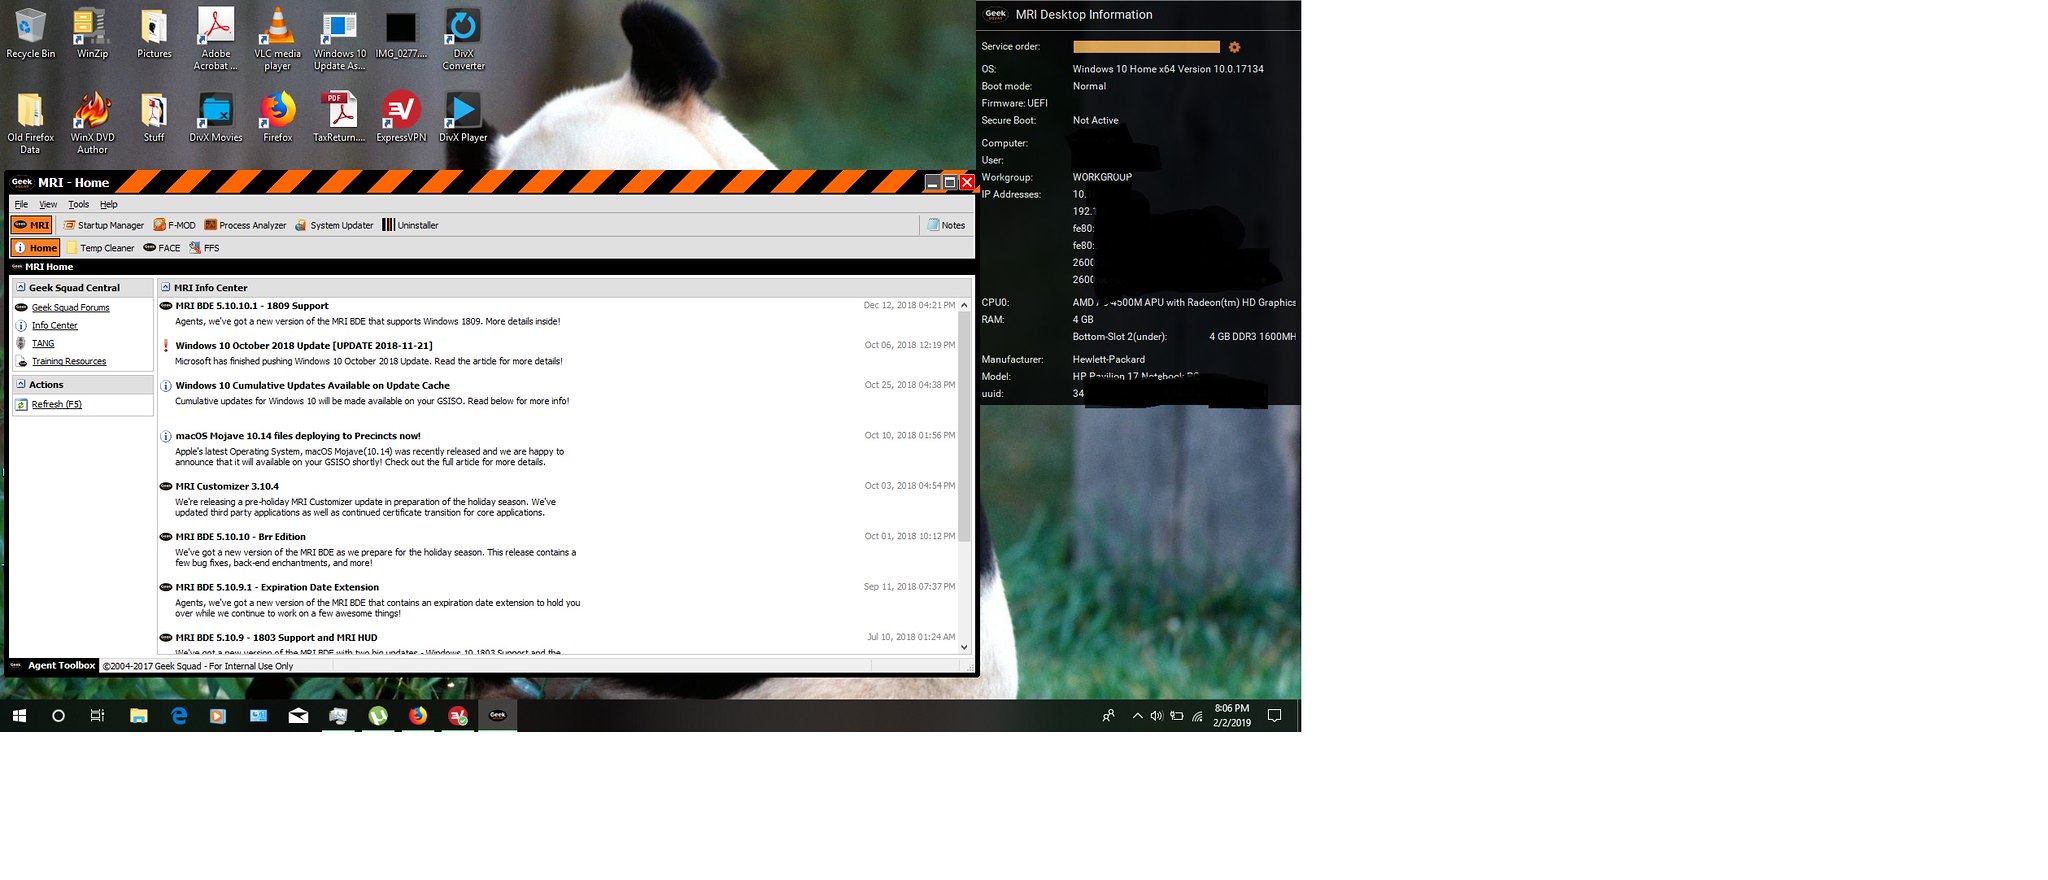Select the Pictures folder desktop icon
Viewport: 2048px width, 880px height.
(x=154, y=33)
